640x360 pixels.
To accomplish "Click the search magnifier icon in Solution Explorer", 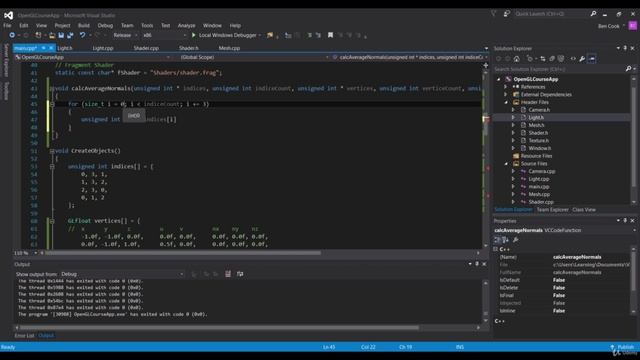I will point(629,69).
